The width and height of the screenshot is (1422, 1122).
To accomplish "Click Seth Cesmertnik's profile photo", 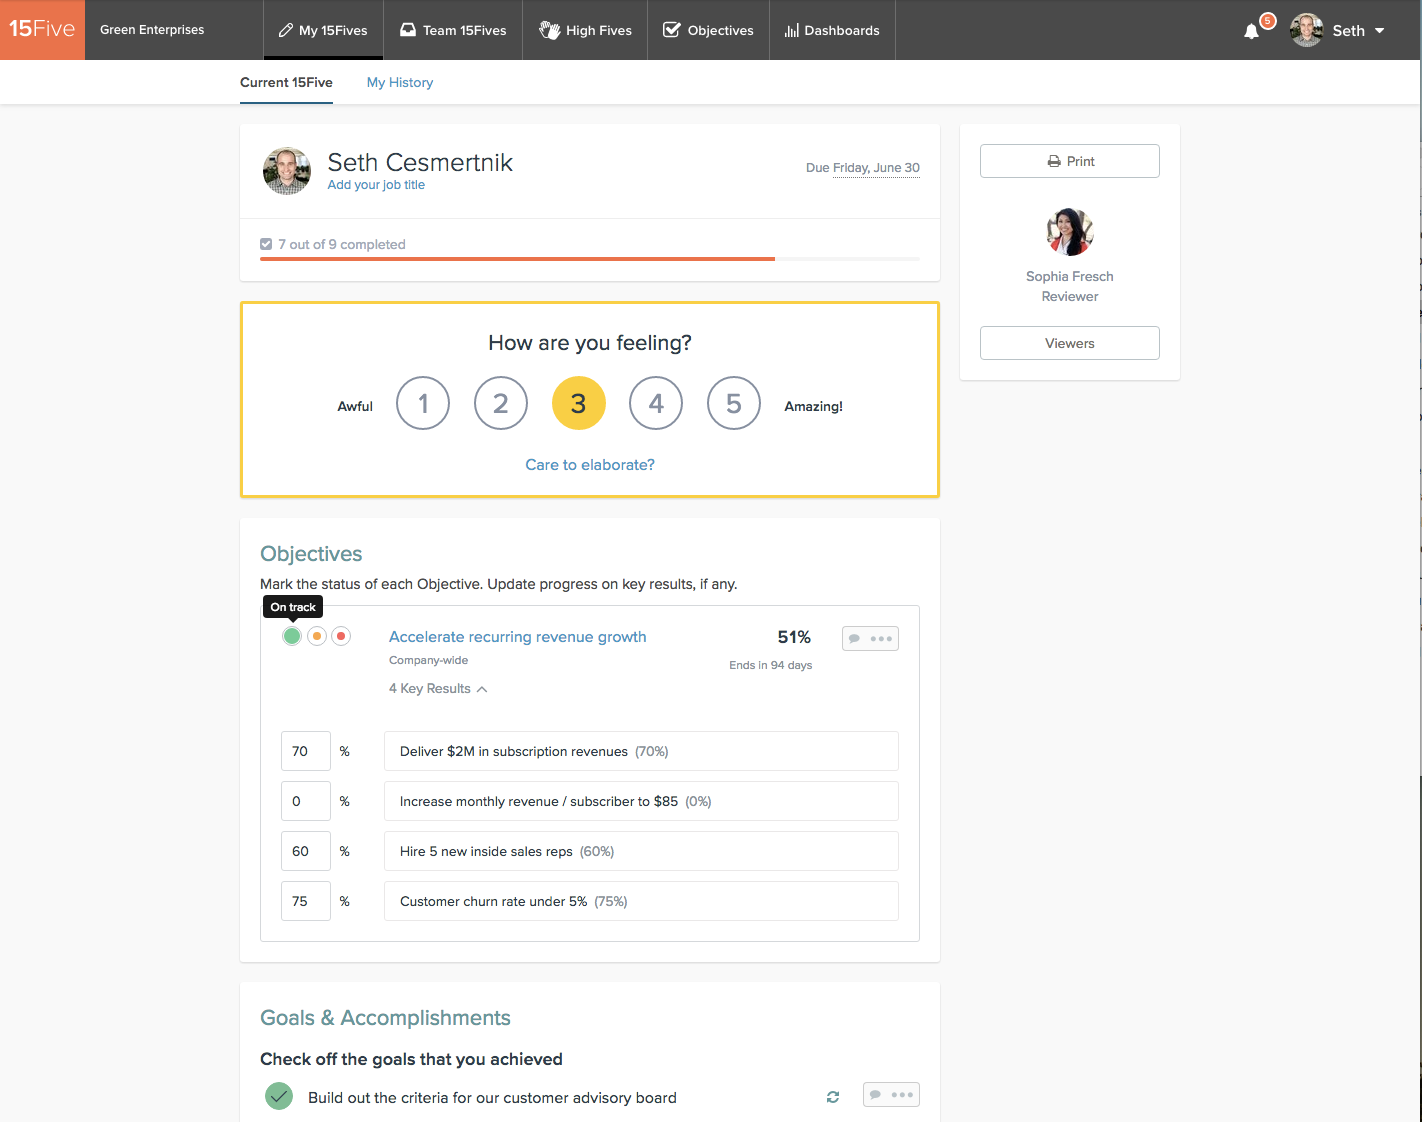I will click(287, 171).
